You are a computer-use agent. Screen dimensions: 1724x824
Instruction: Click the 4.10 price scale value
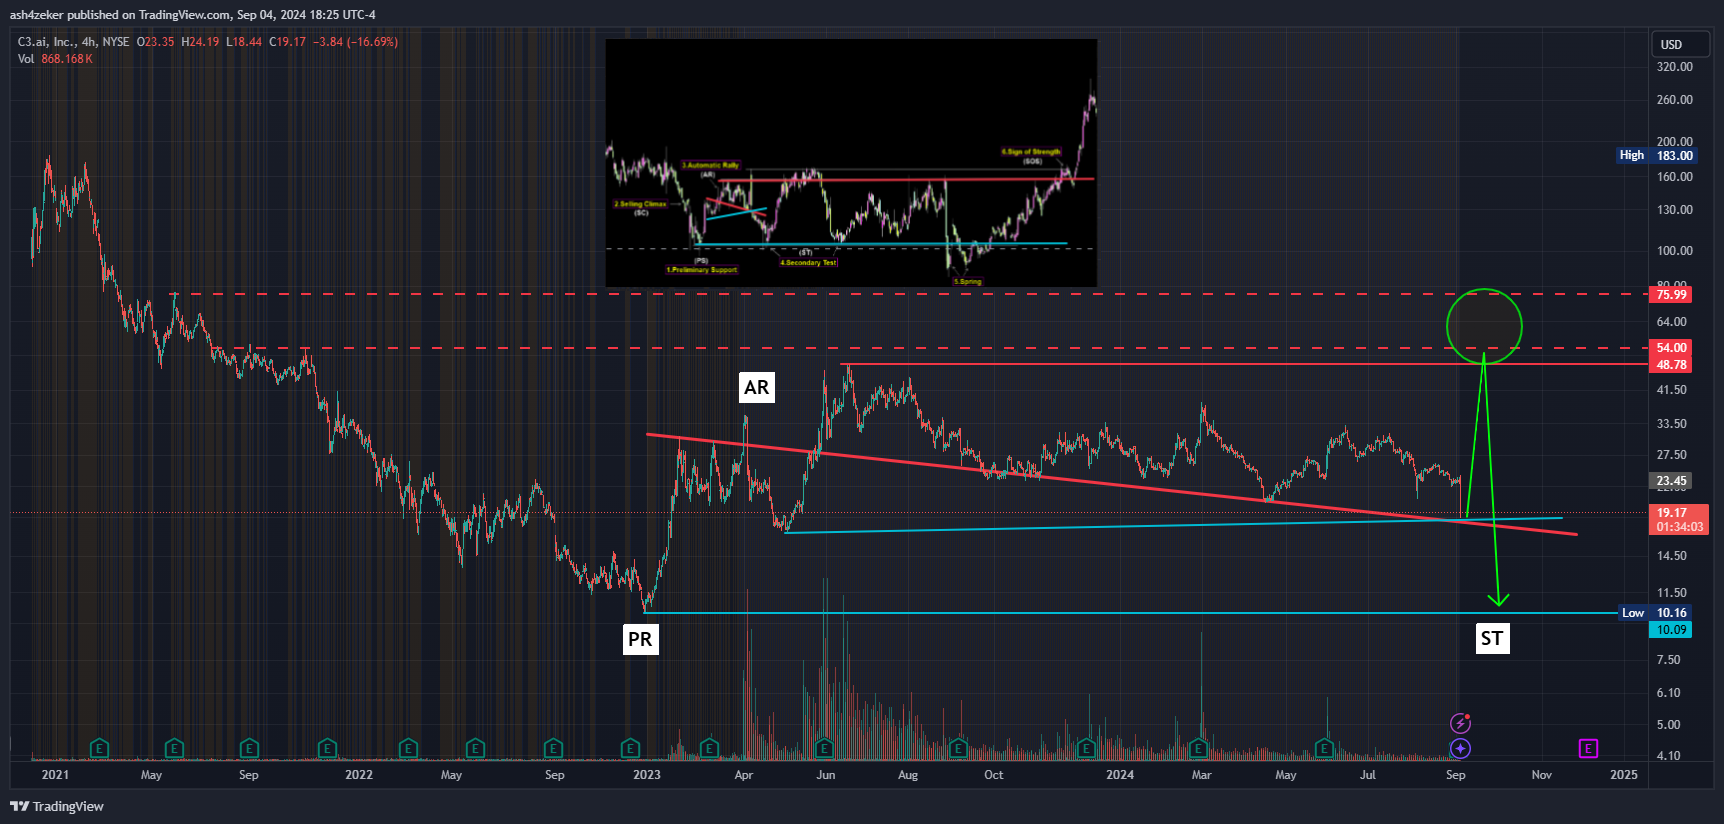pyautogui.click(x=1669, y=756)
